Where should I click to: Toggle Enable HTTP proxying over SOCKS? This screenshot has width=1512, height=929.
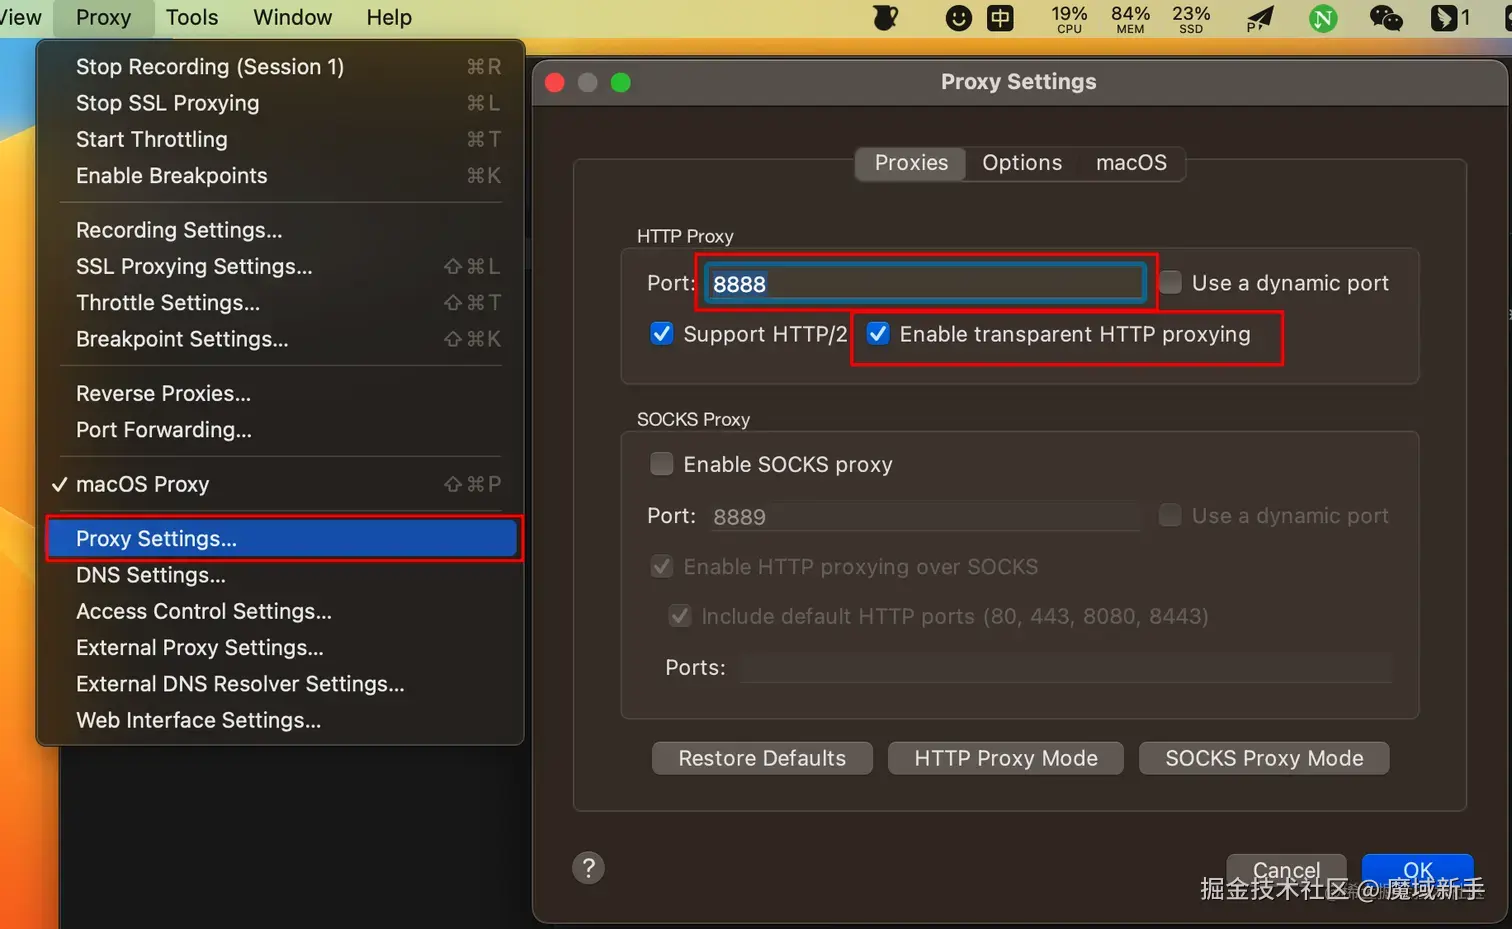pos(662,567)
